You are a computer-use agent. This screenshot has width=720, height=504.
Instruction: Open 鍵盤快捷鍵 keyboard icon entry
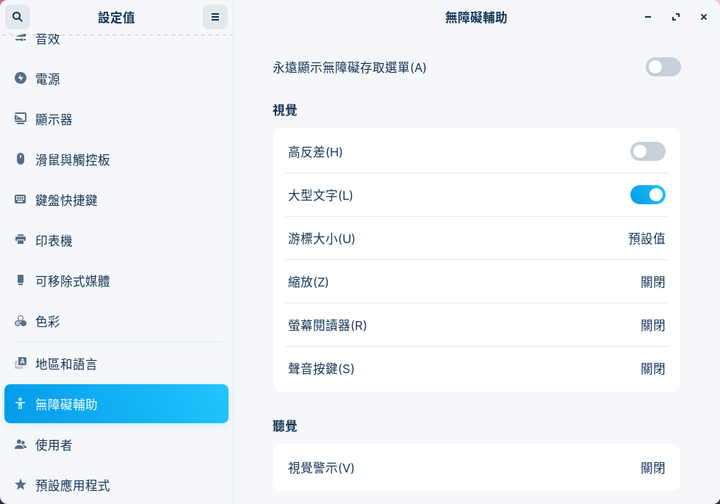coord(20,199)
